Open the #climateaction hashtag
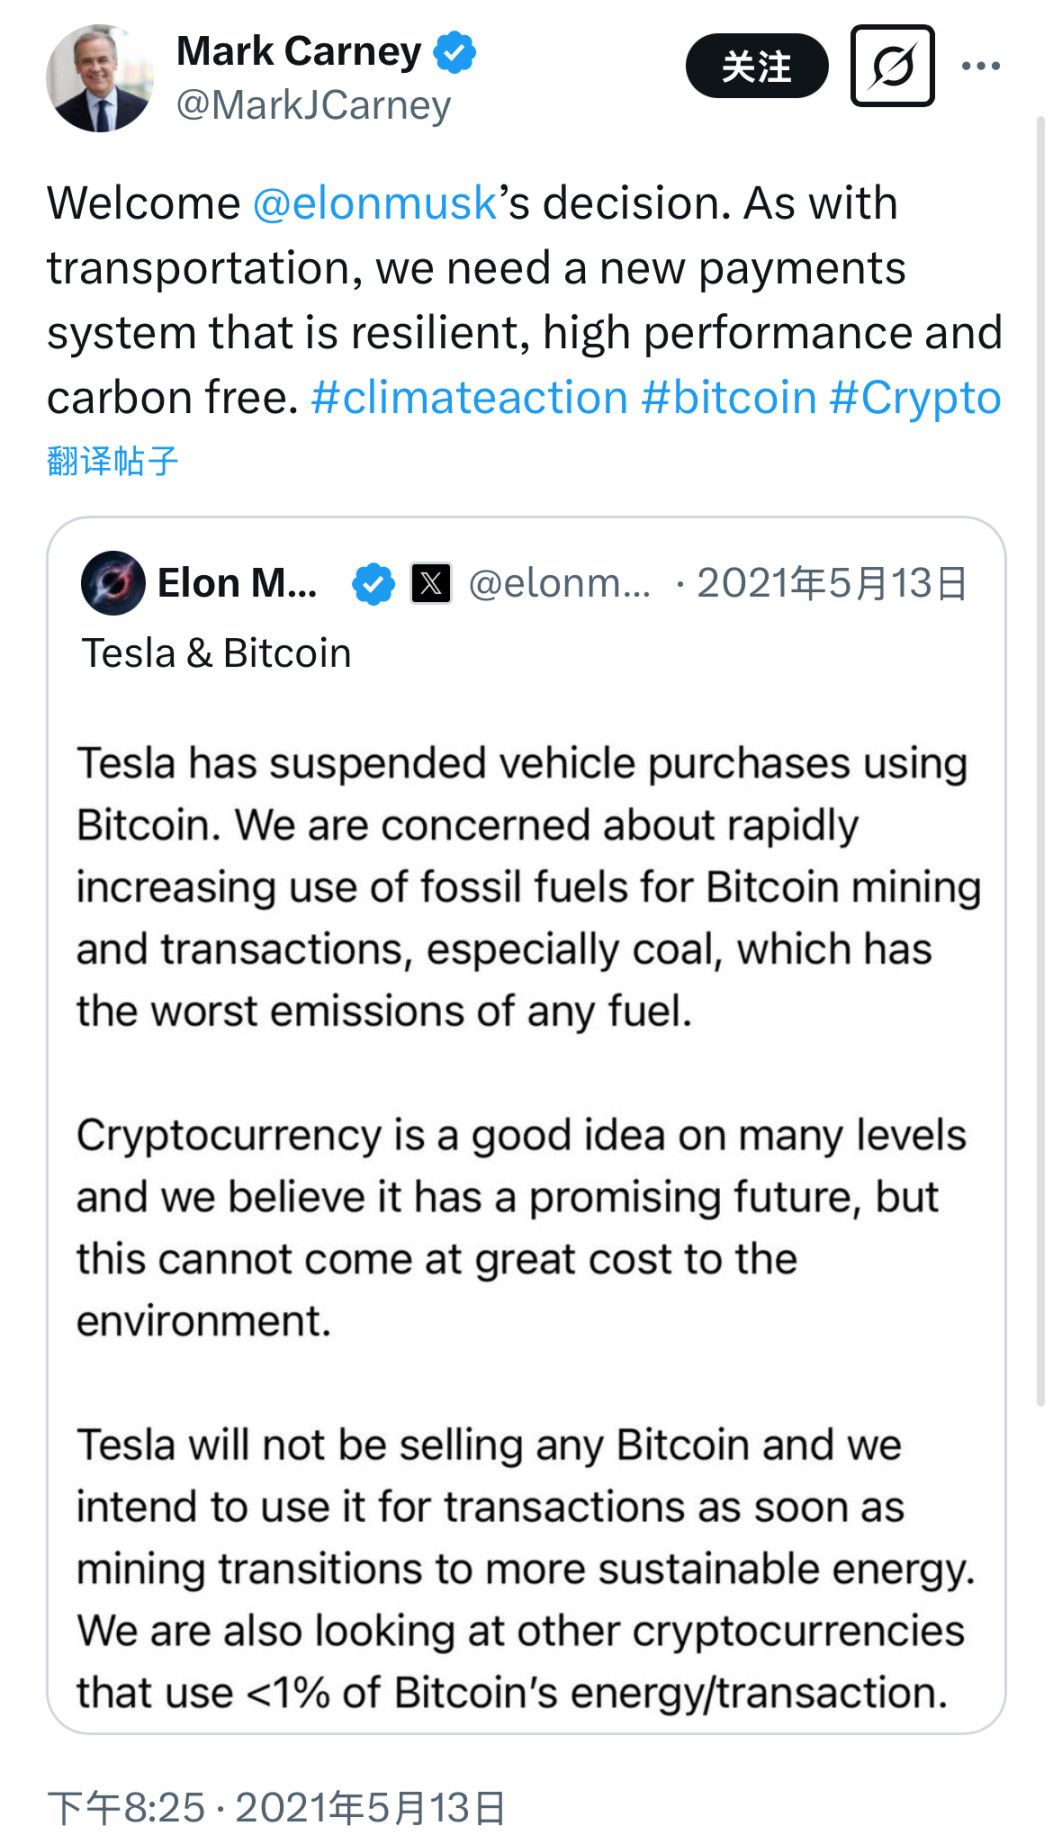1053x1835 pixels. (x=469, y=397)
